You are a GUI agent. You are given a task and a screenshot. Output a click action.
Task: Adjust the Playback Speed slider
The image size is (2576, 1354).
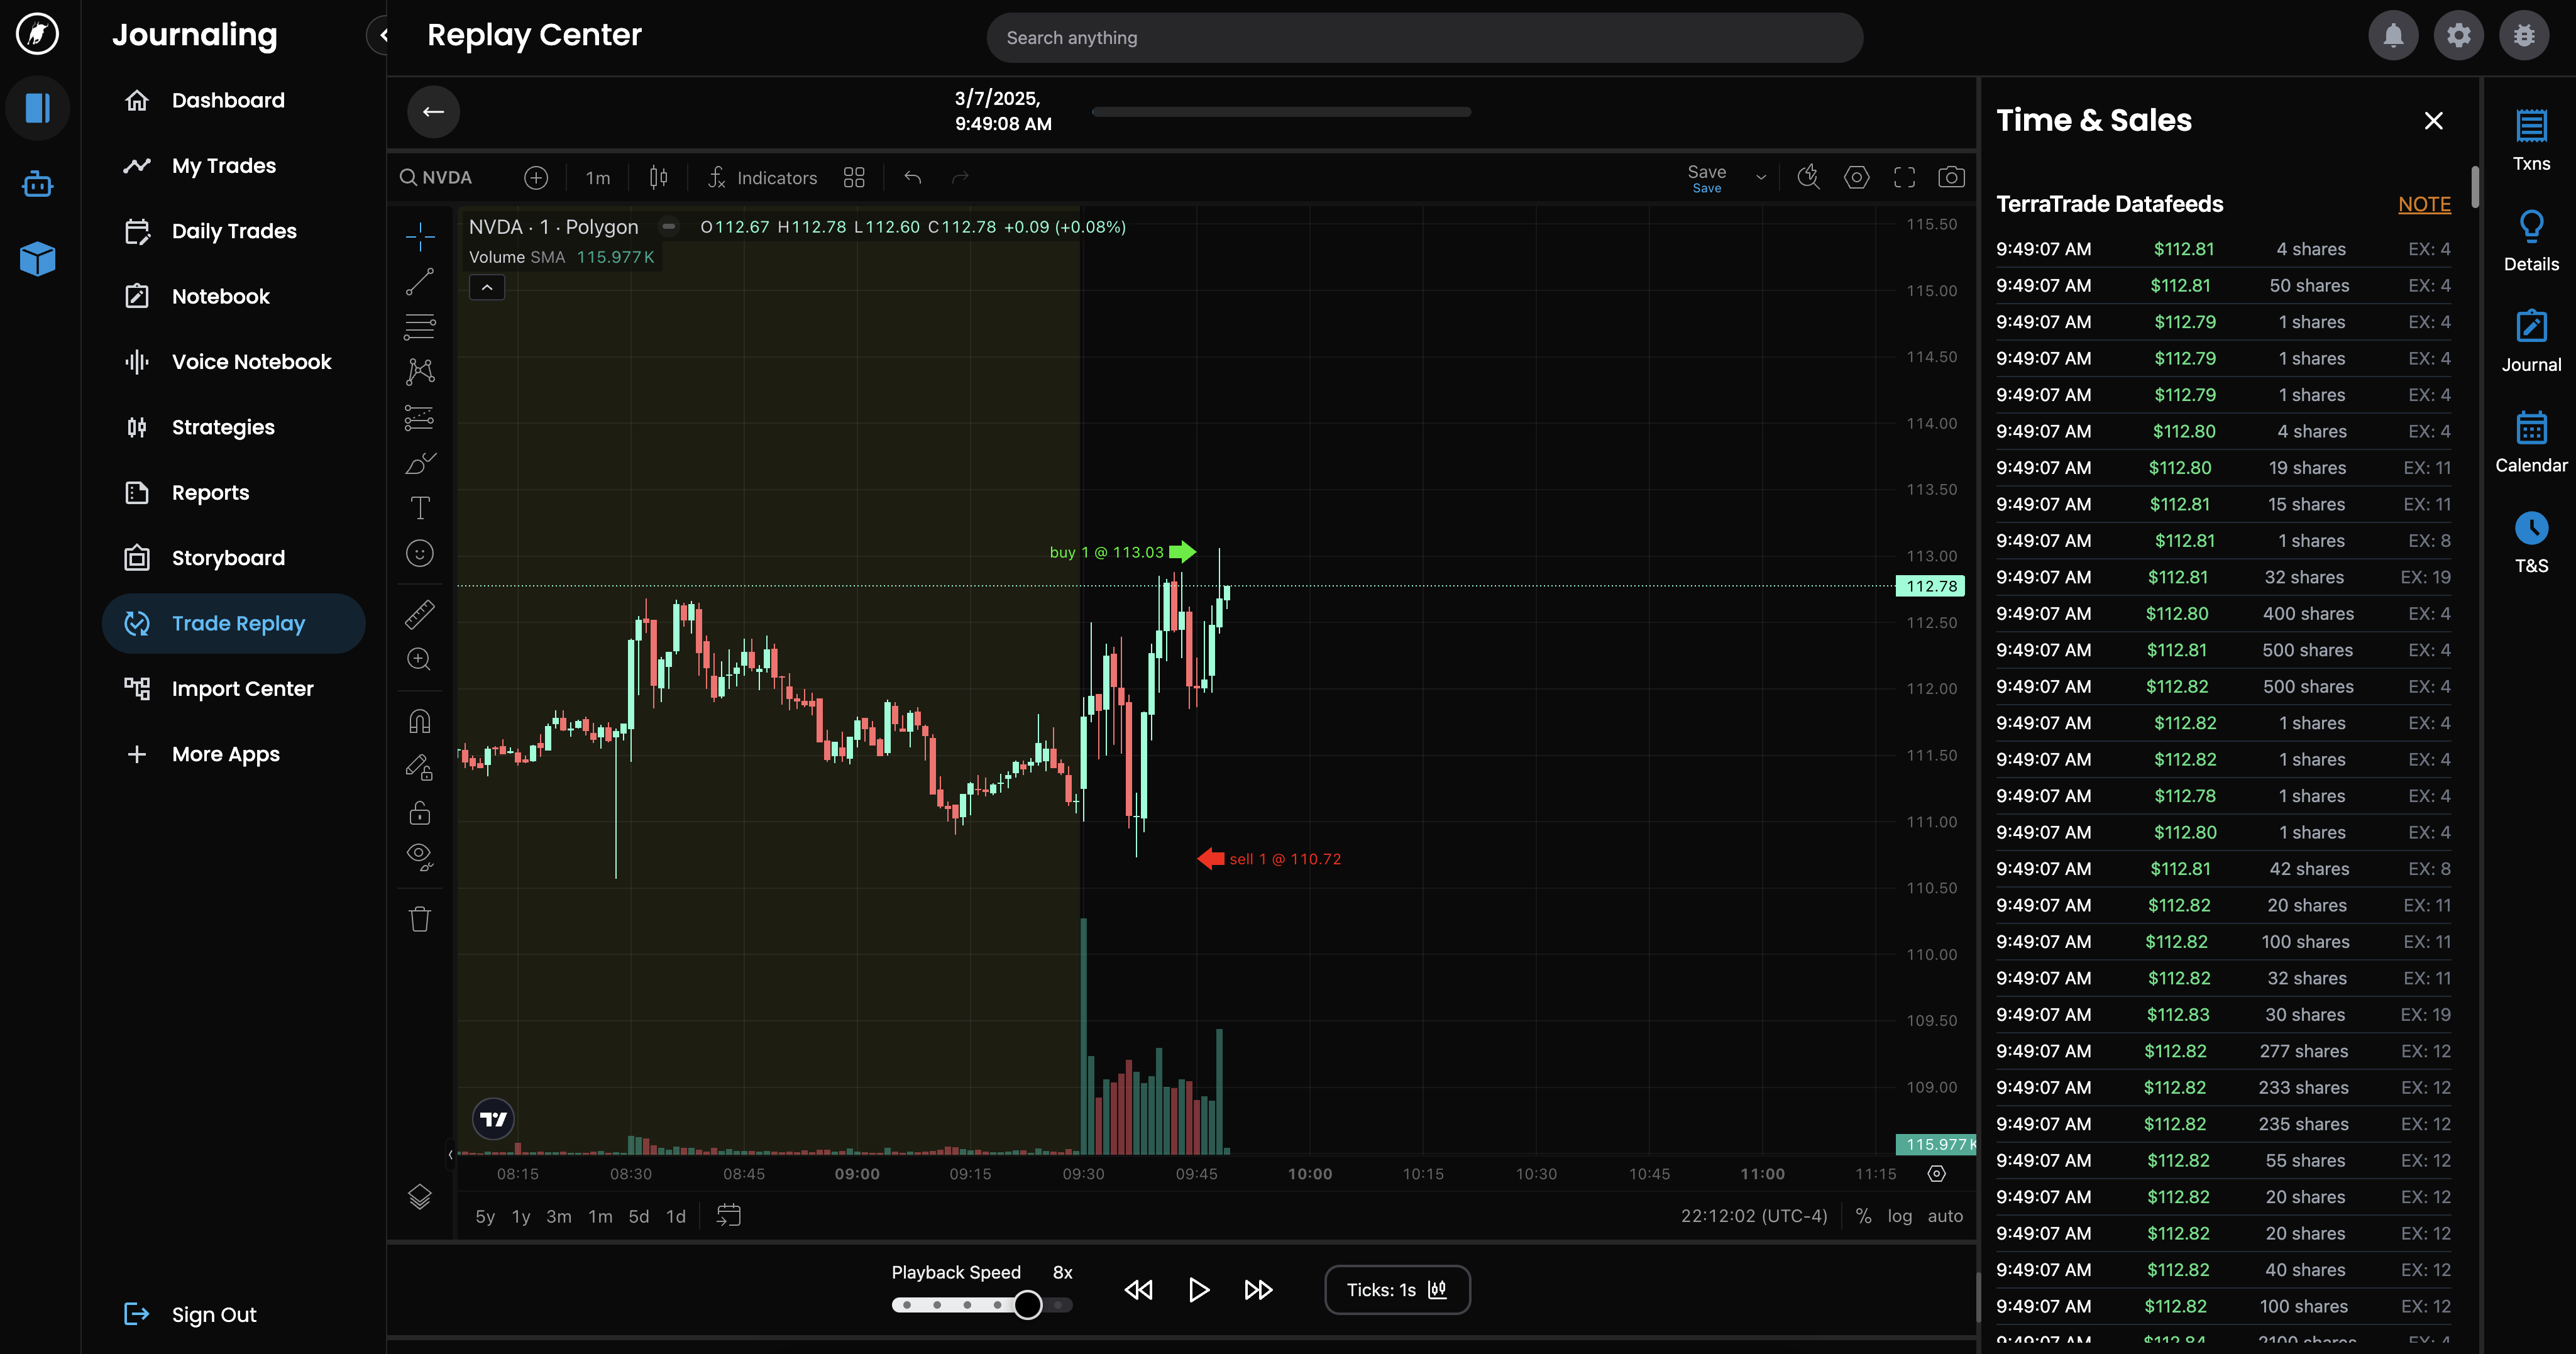pyautogui.click(x=1028, y=1305)
